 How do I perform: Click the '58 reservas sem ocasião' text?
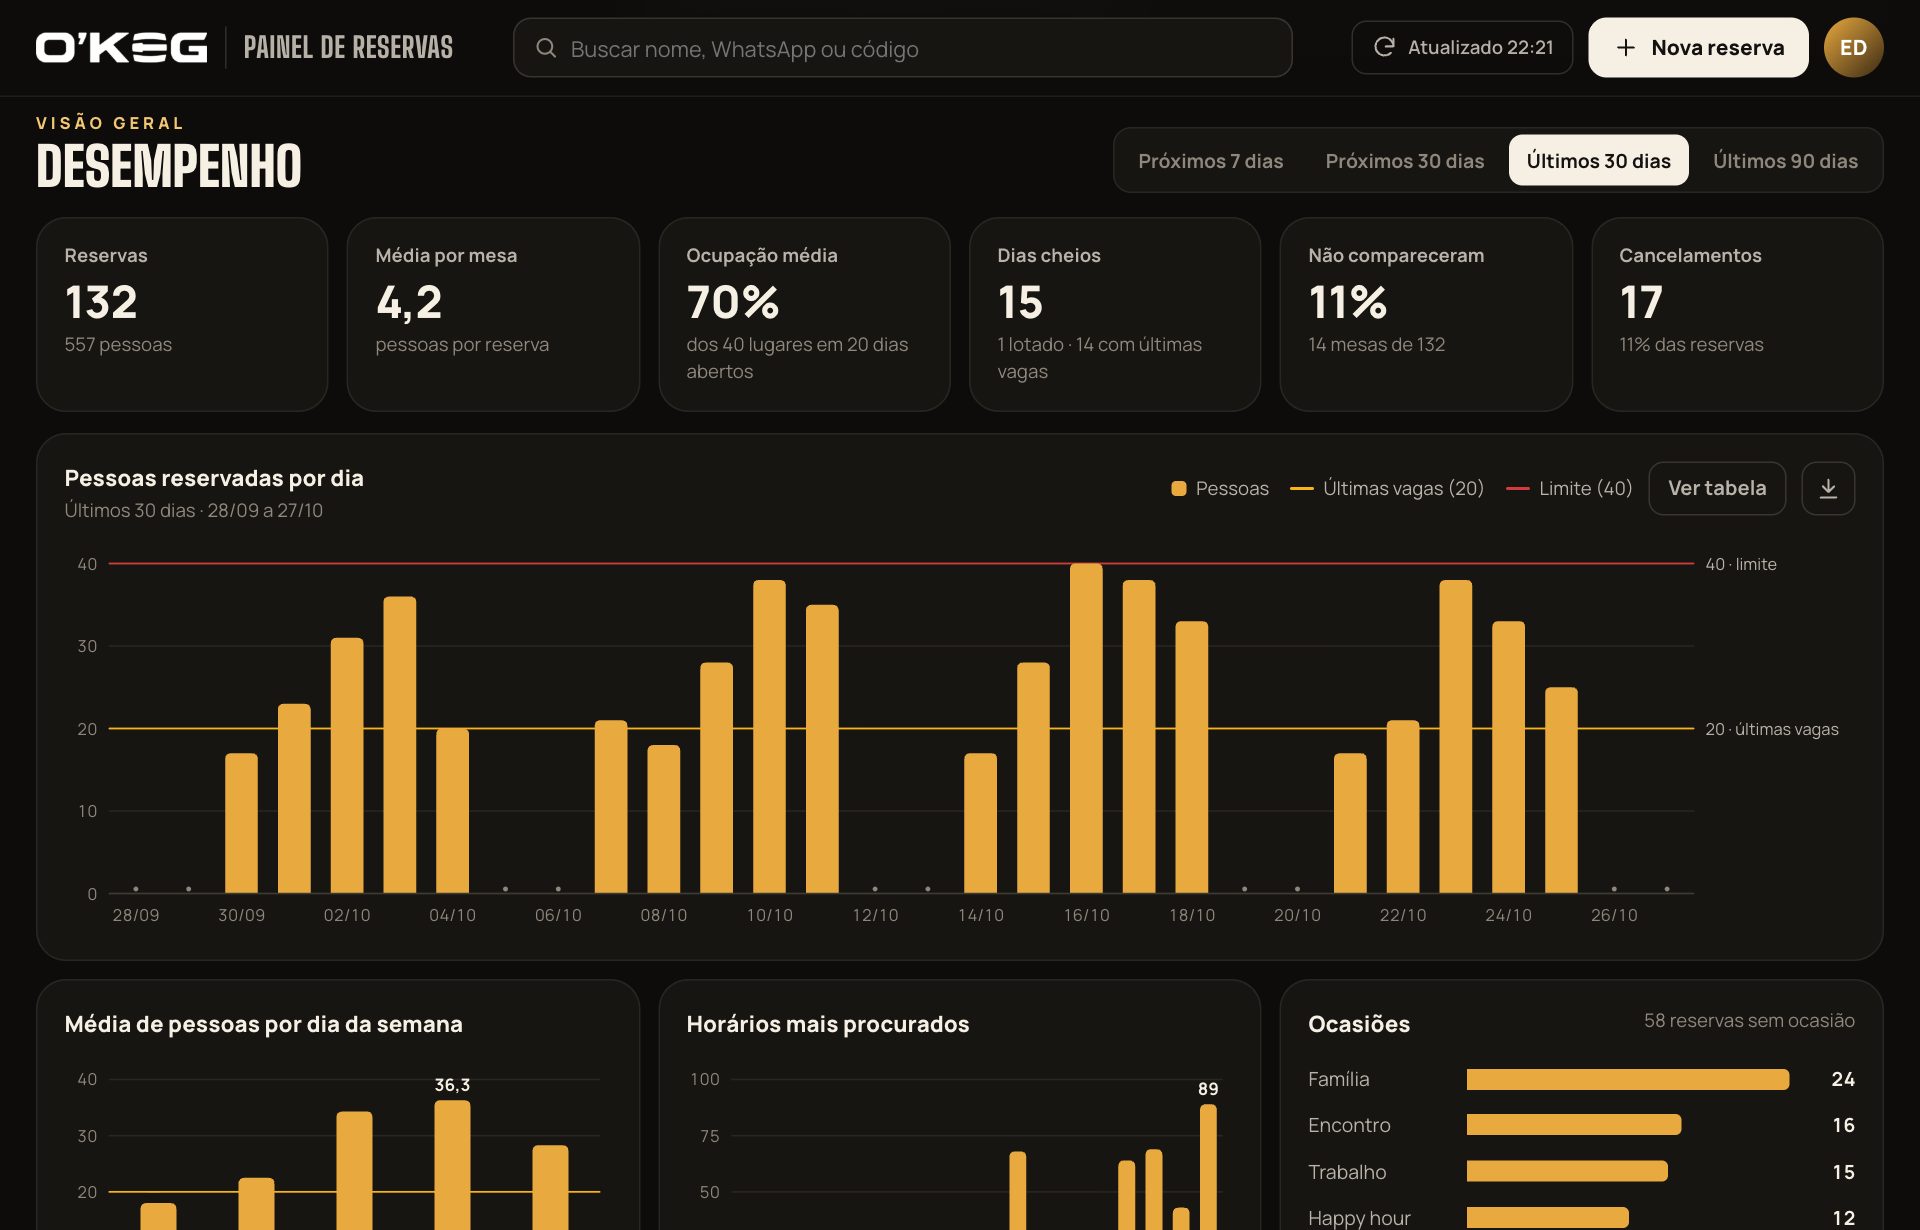pyautogui.click(x=1749, y=1020)
